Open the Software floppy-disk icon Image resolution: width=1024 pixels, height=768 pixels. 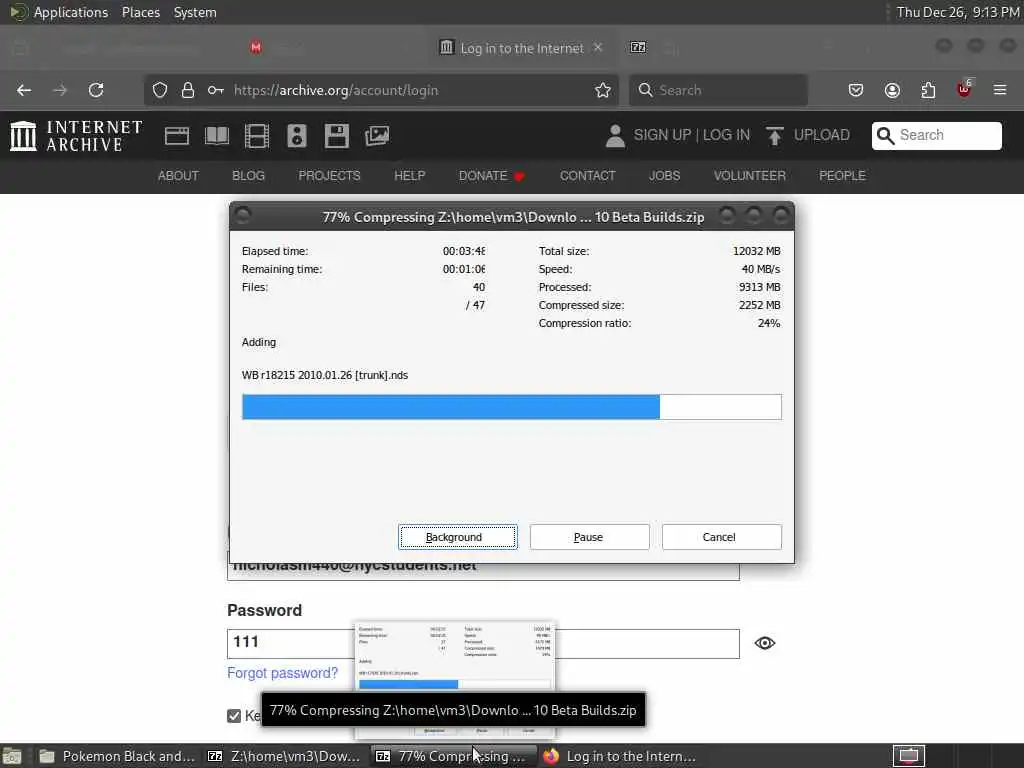pos(336,136)
